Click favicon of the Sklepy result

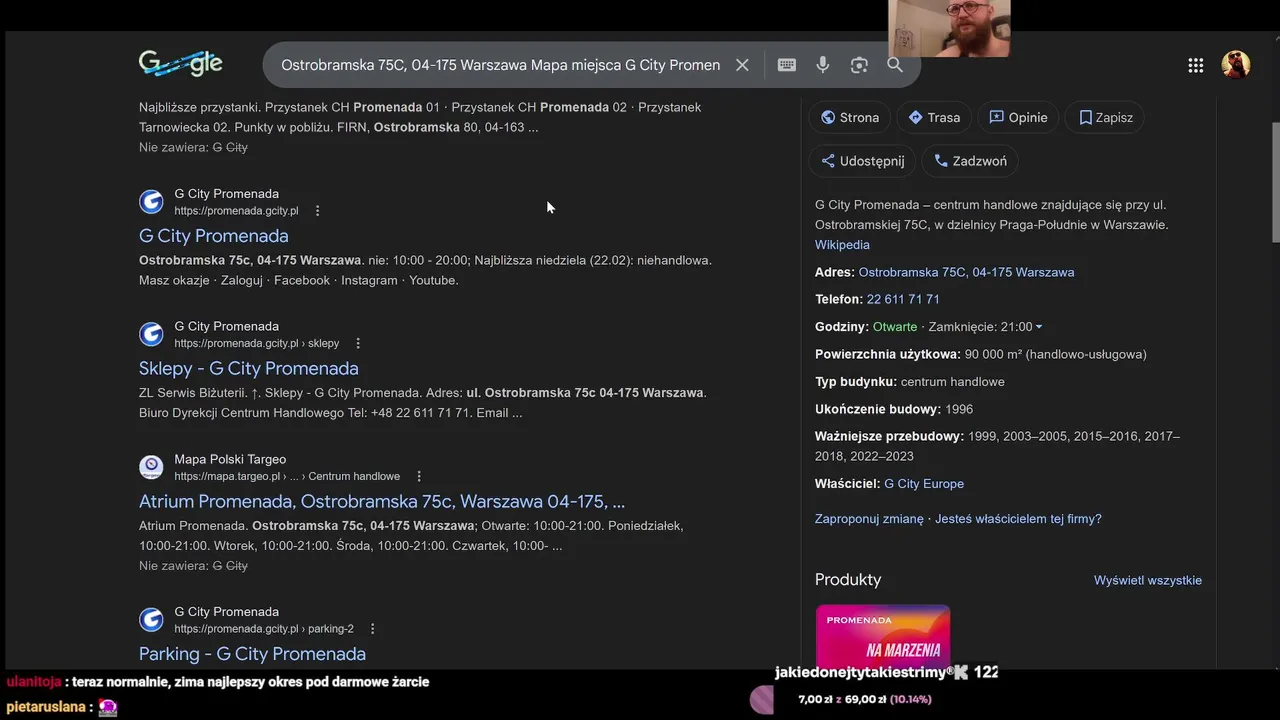pos(151,334)
